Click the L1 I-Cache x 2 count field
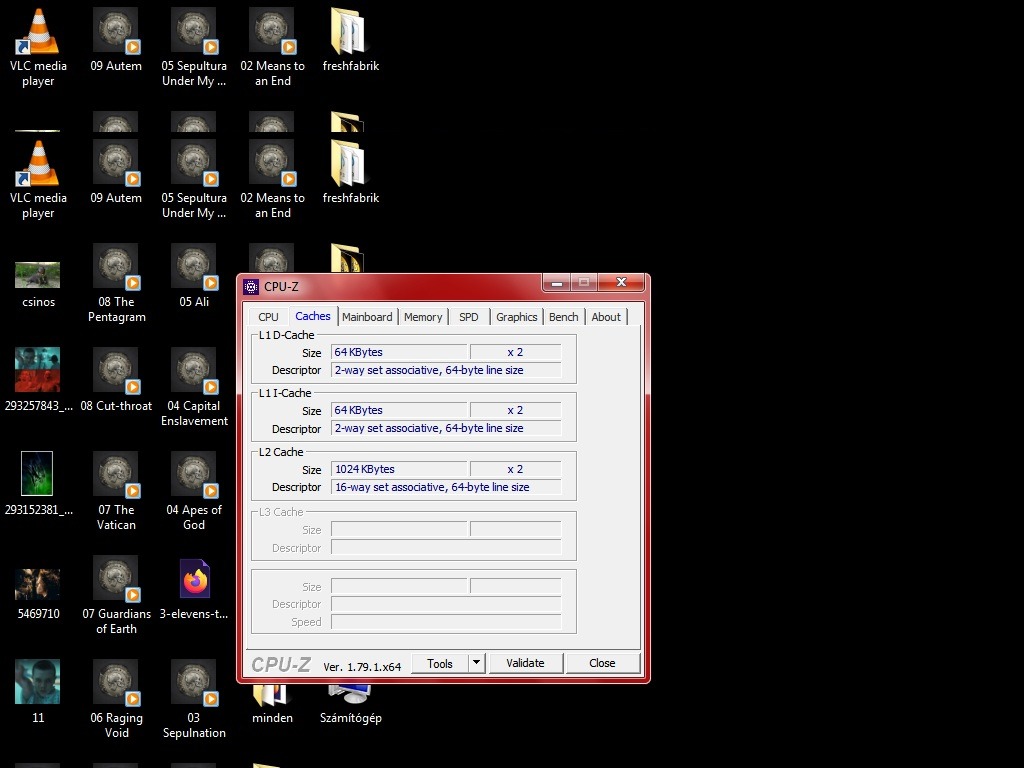Screen dimensions: 1024x768 (515, 410)
